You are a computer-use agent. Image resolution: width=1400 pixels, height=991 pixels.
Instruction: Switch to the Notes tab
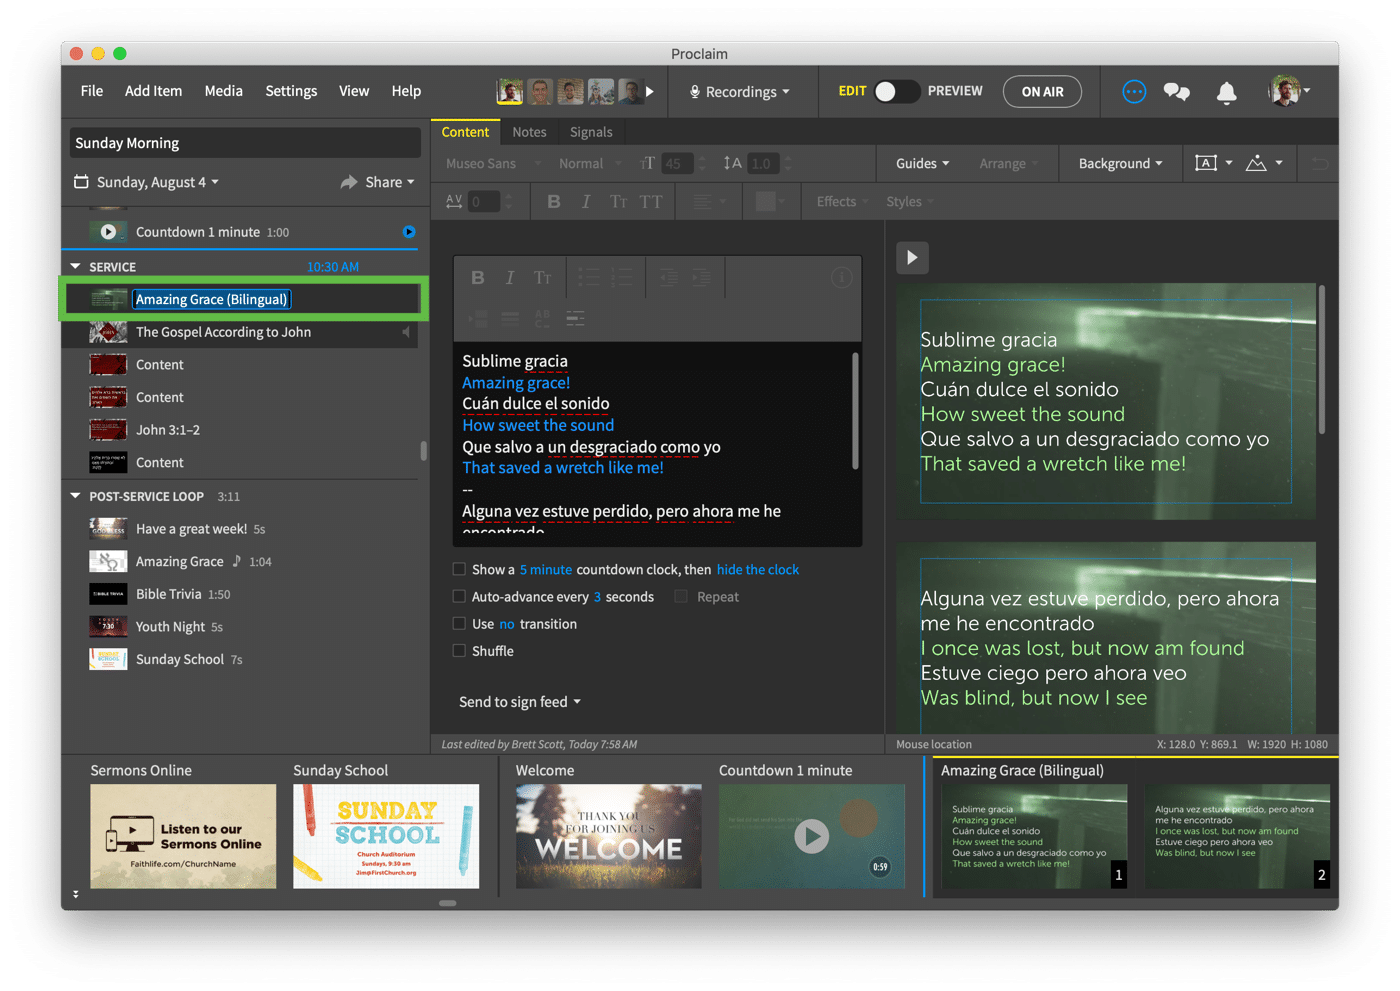[529, 132]
